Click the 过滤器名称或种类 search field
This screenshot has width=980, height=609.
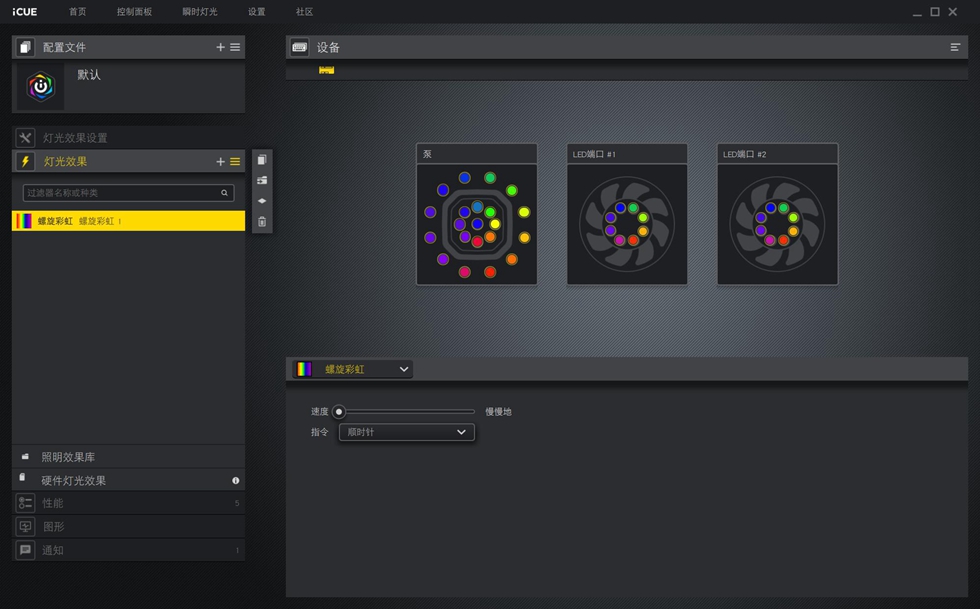coord(120,193)
